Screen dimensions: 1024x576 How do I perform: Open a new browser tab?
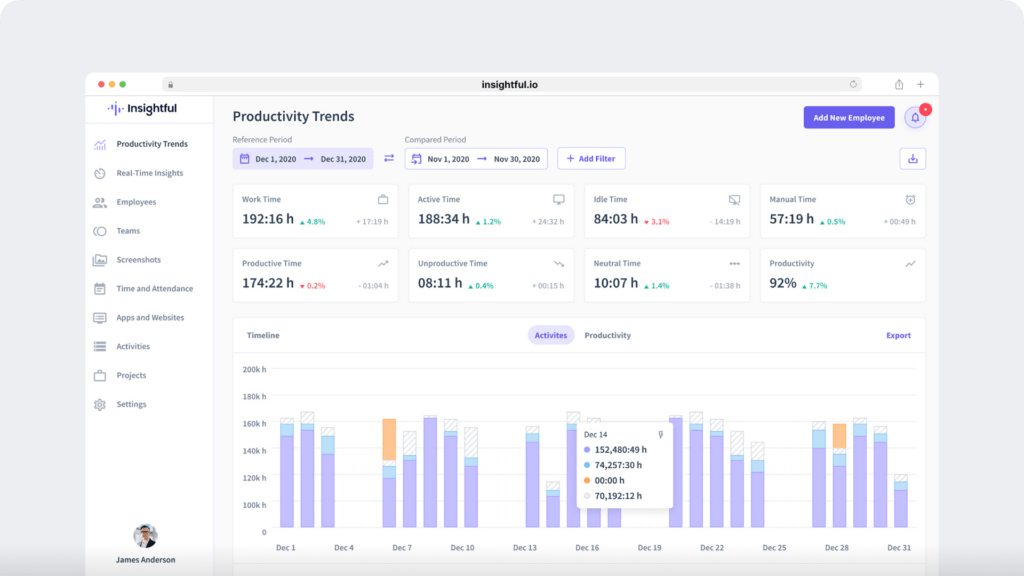tap(920, 84)
